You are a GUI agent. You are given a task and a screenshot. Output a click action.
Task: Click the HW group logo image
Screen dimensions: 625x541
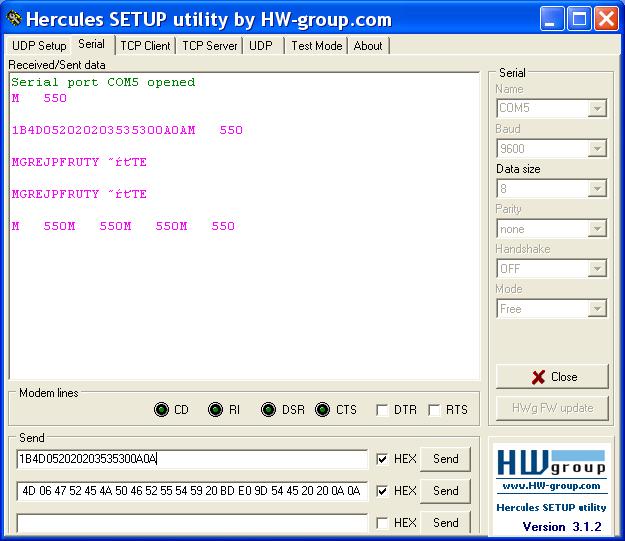click(x=552, y=462)
